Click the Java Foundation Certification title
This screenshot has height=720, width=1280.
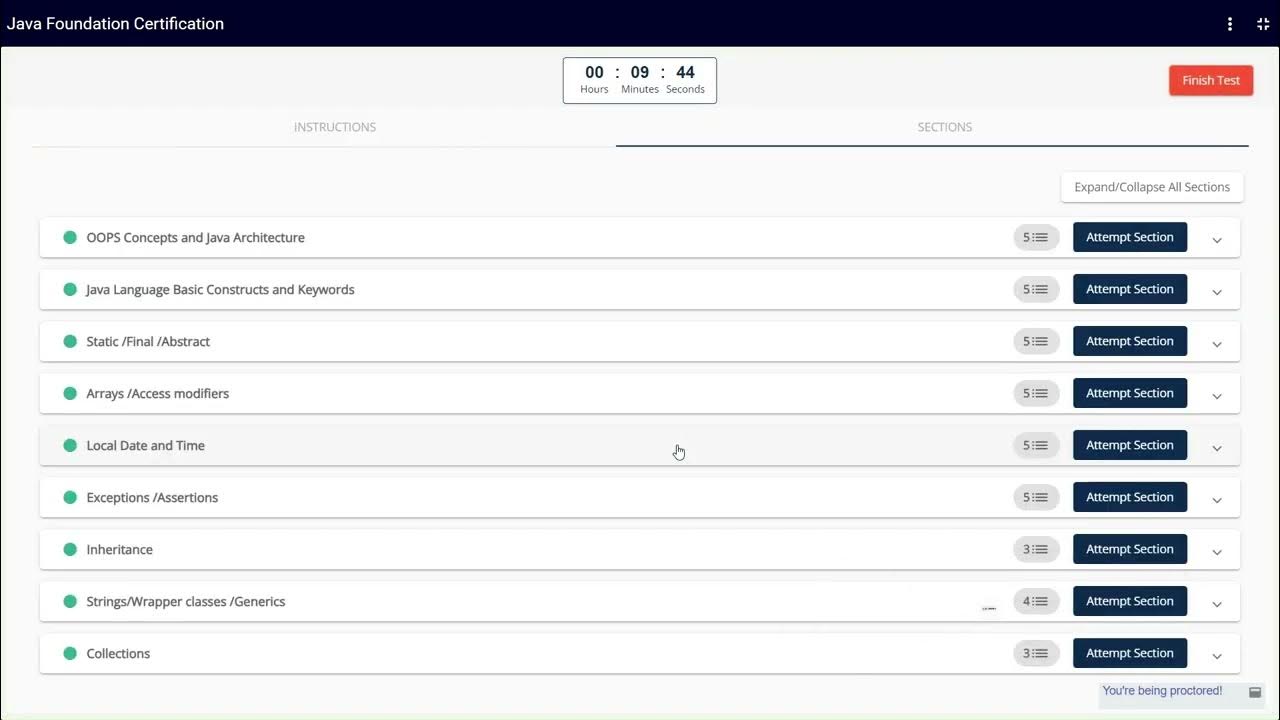click(x=116, y=24)
